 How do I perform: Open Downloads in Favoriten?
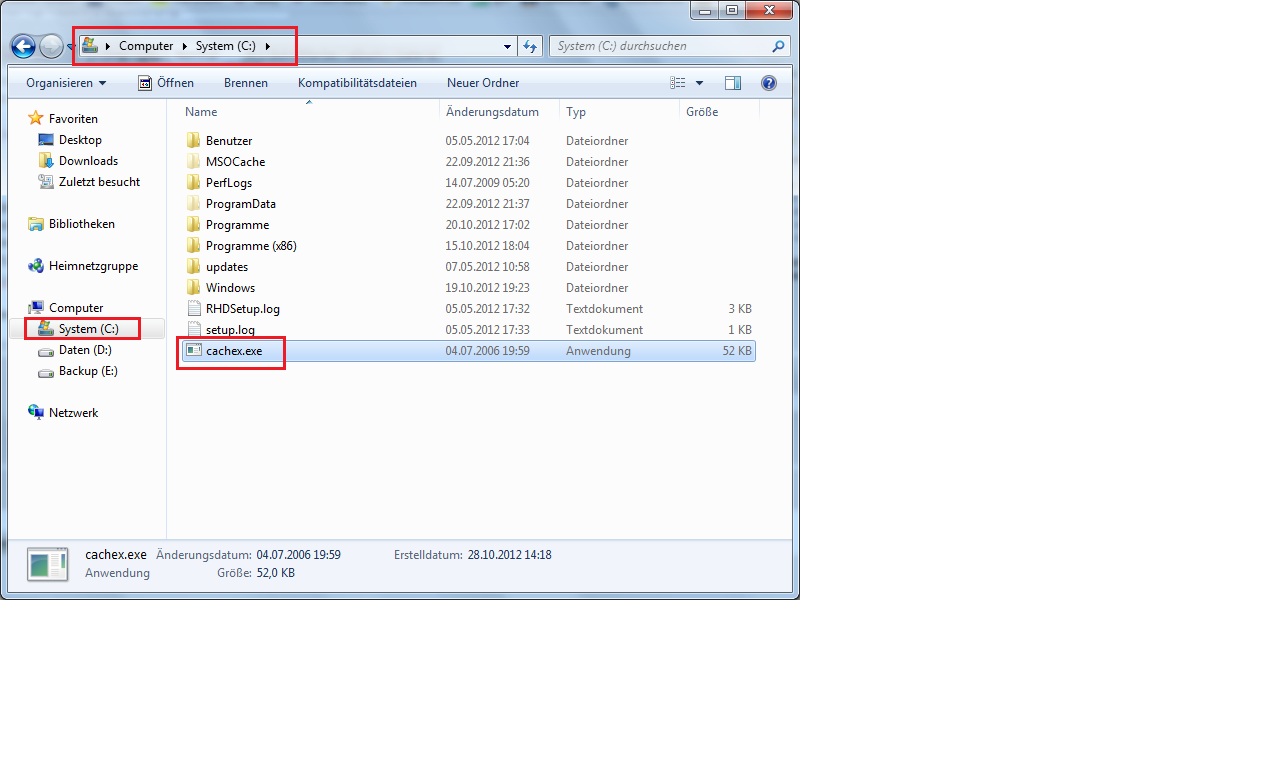point(88,161)
